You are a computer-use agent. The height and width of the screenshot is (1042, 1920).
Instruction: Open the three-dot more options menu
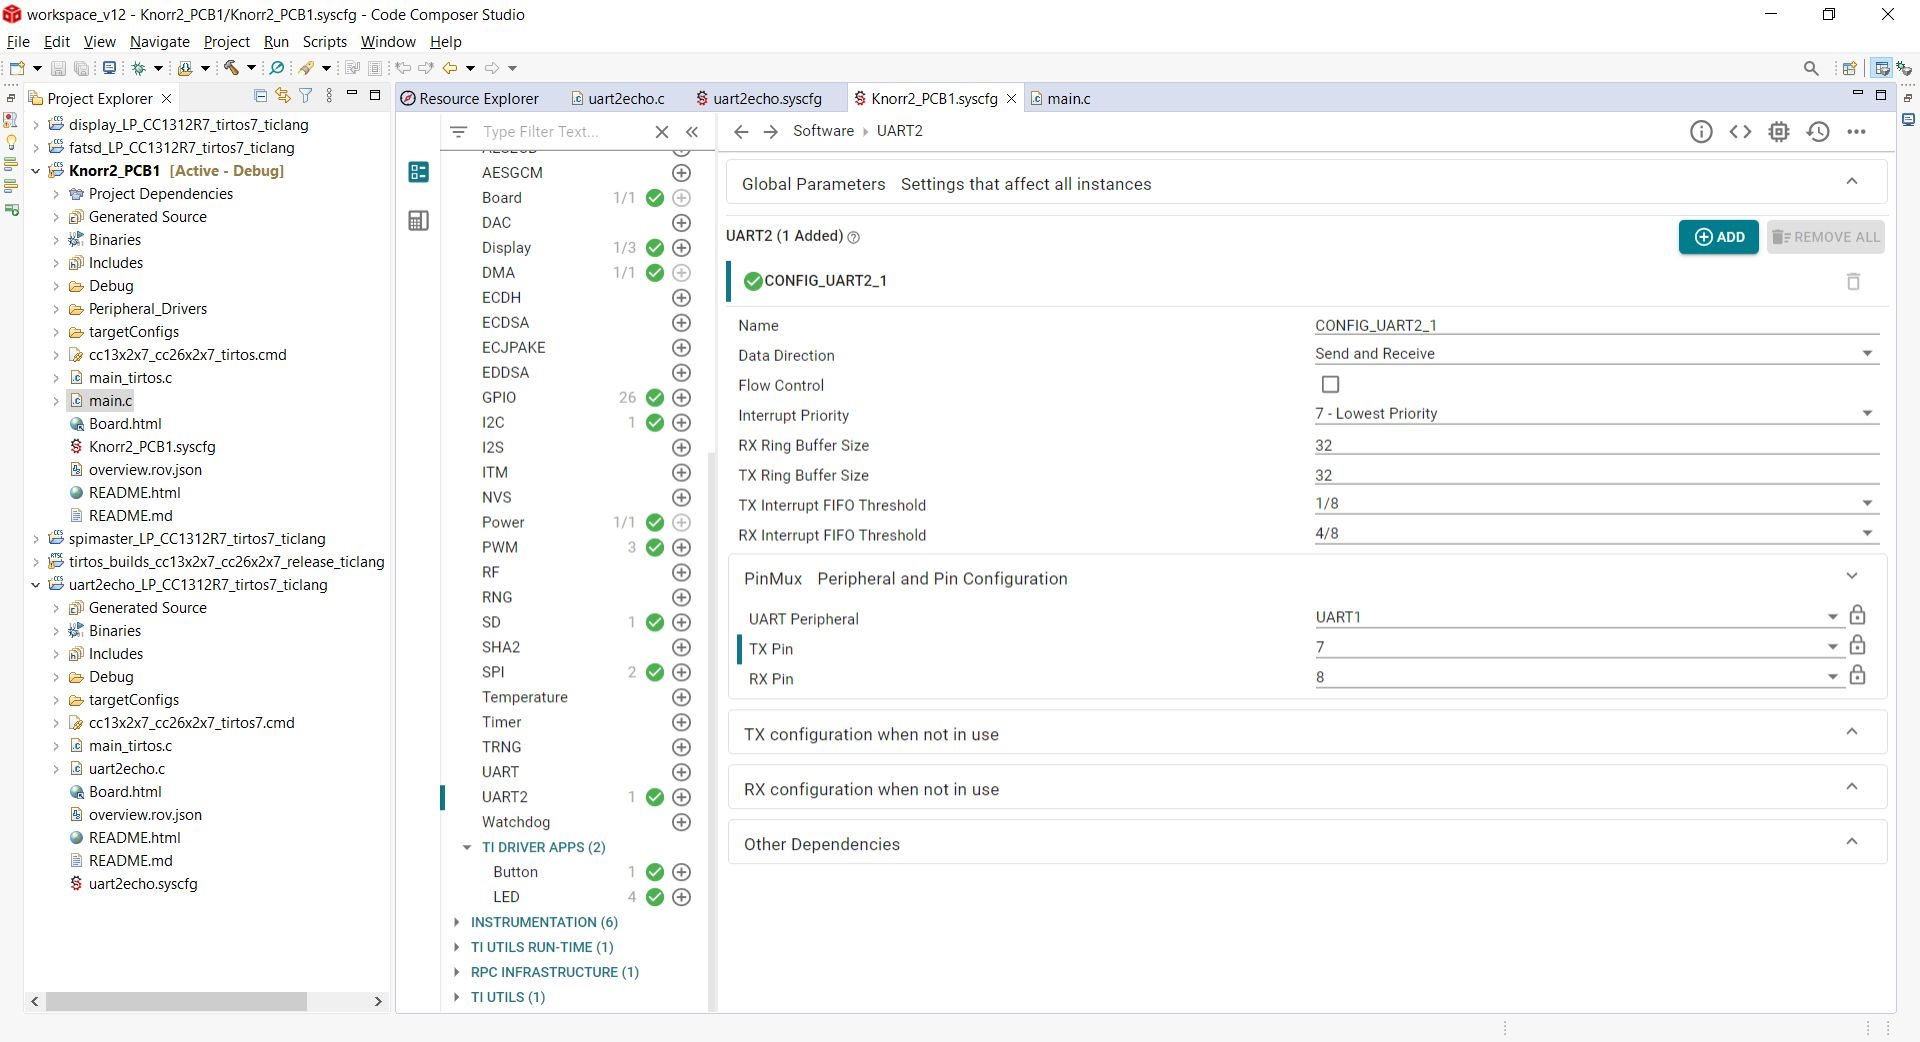tap(1857, 132)
